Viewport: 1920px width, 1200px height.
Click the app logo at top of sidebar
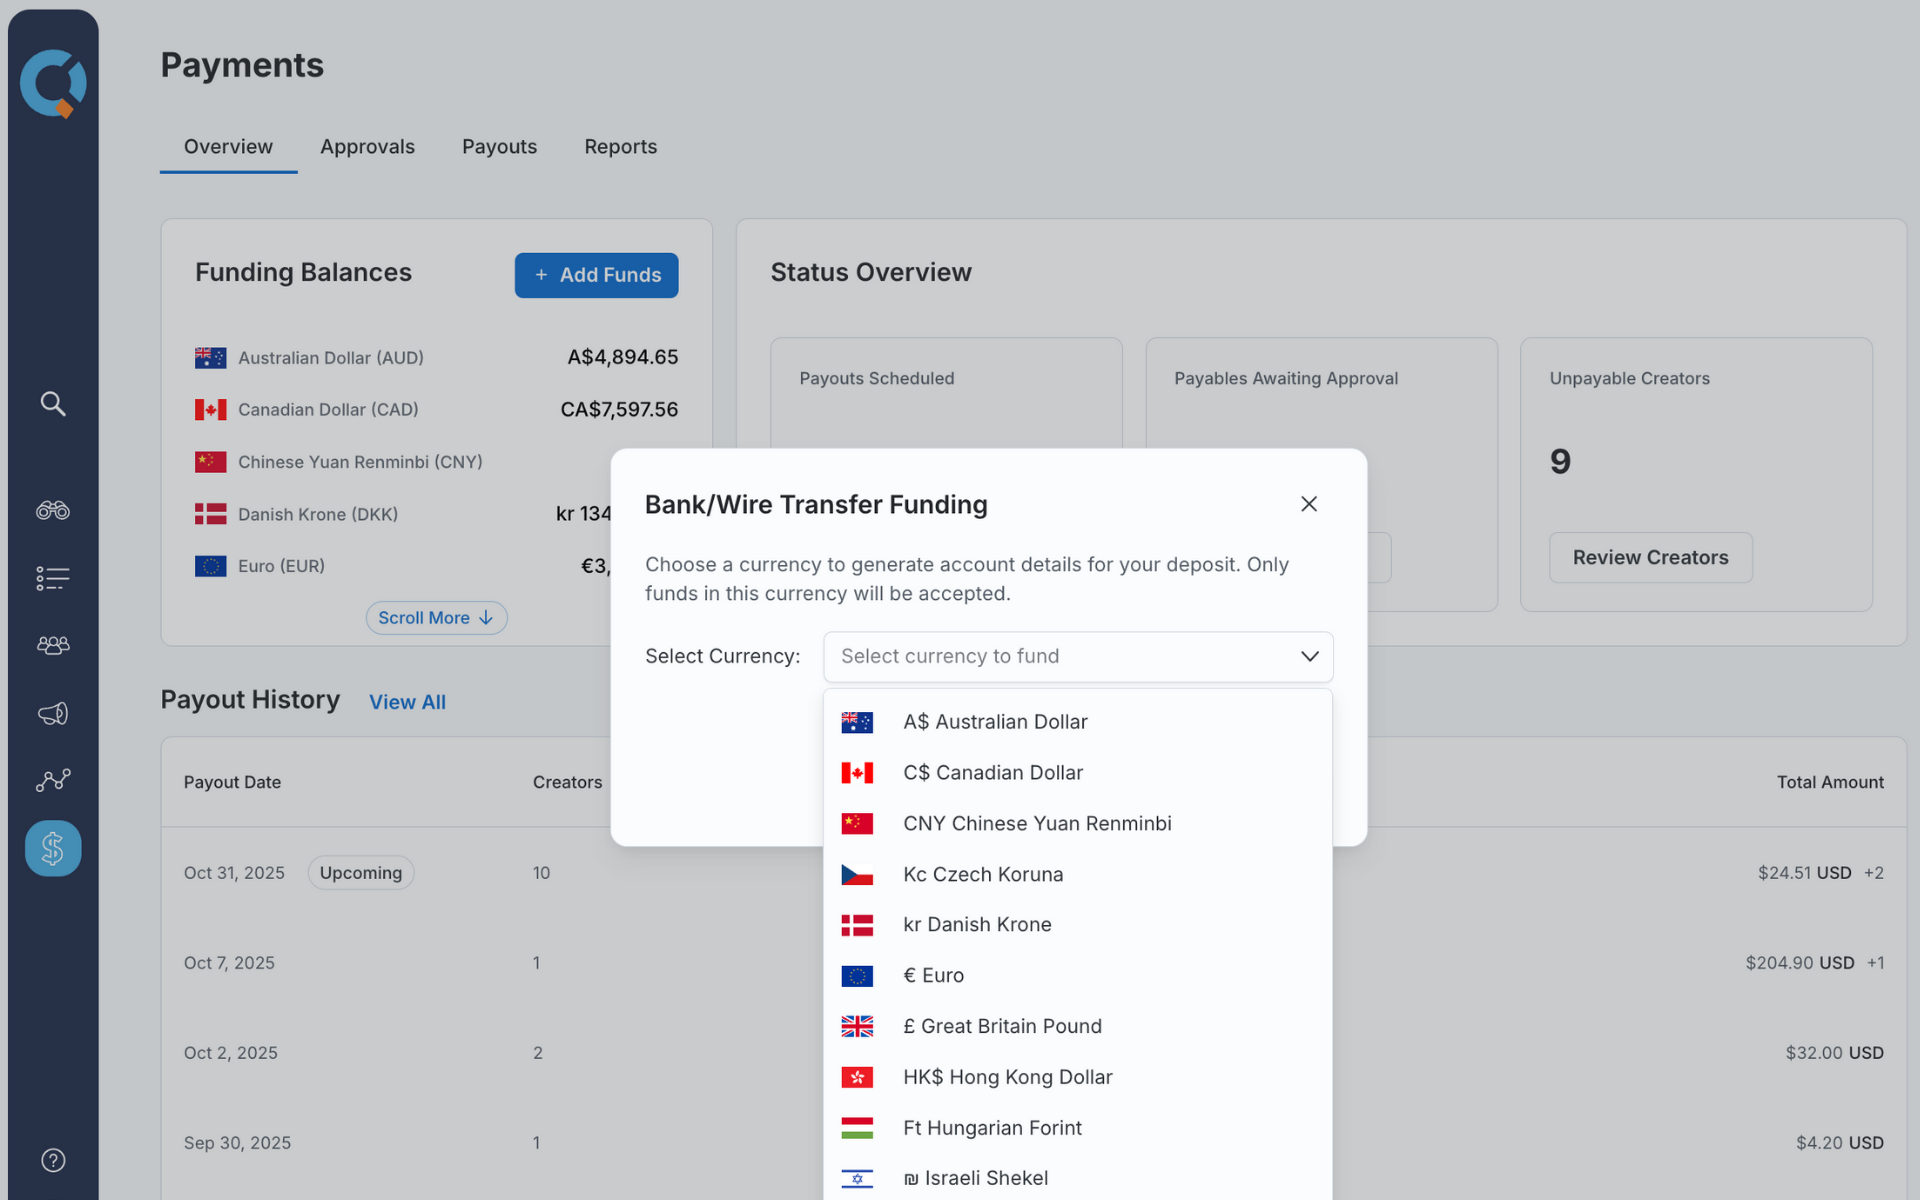(x=52, y=84)
